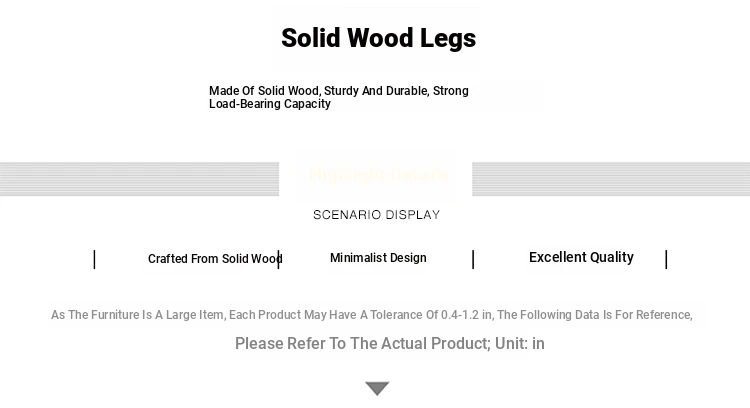Click the 'Solid Wood Legs' heading
The width and height of the screenshot is (750, 408).
(x=378, y=38)
